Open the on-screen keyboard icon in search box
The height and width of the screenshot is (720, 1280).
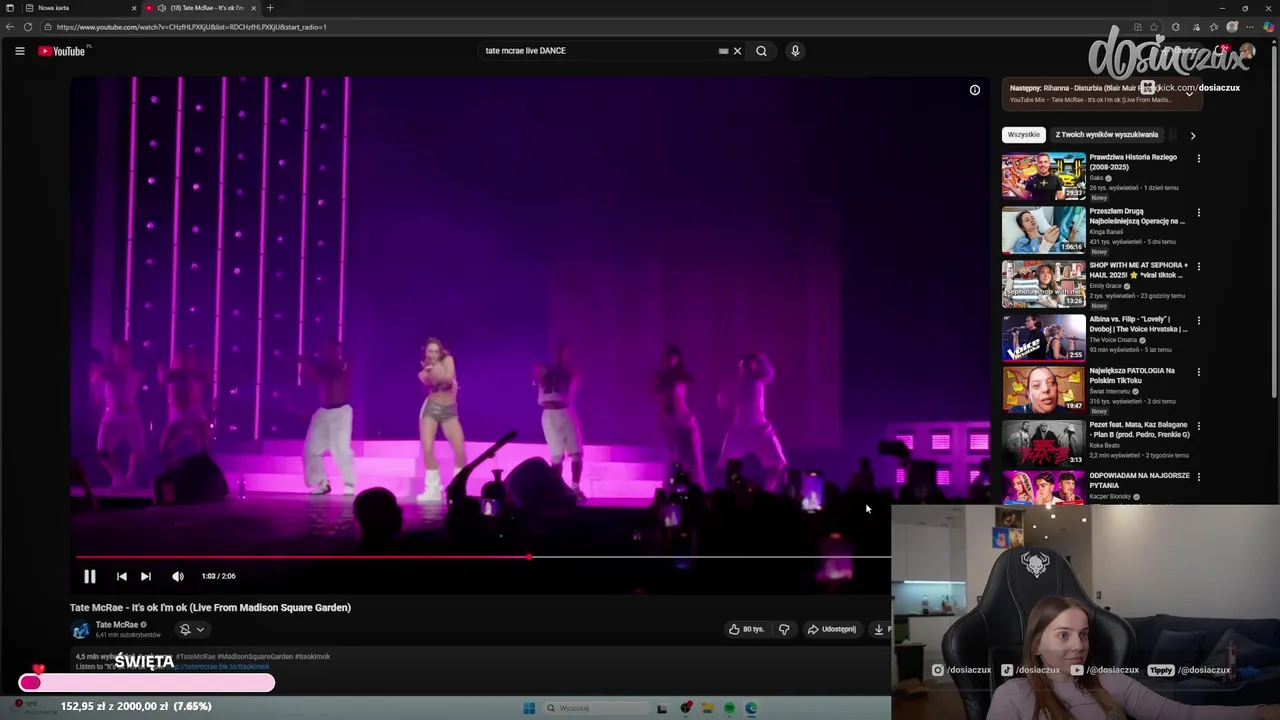tap(723, 51)
